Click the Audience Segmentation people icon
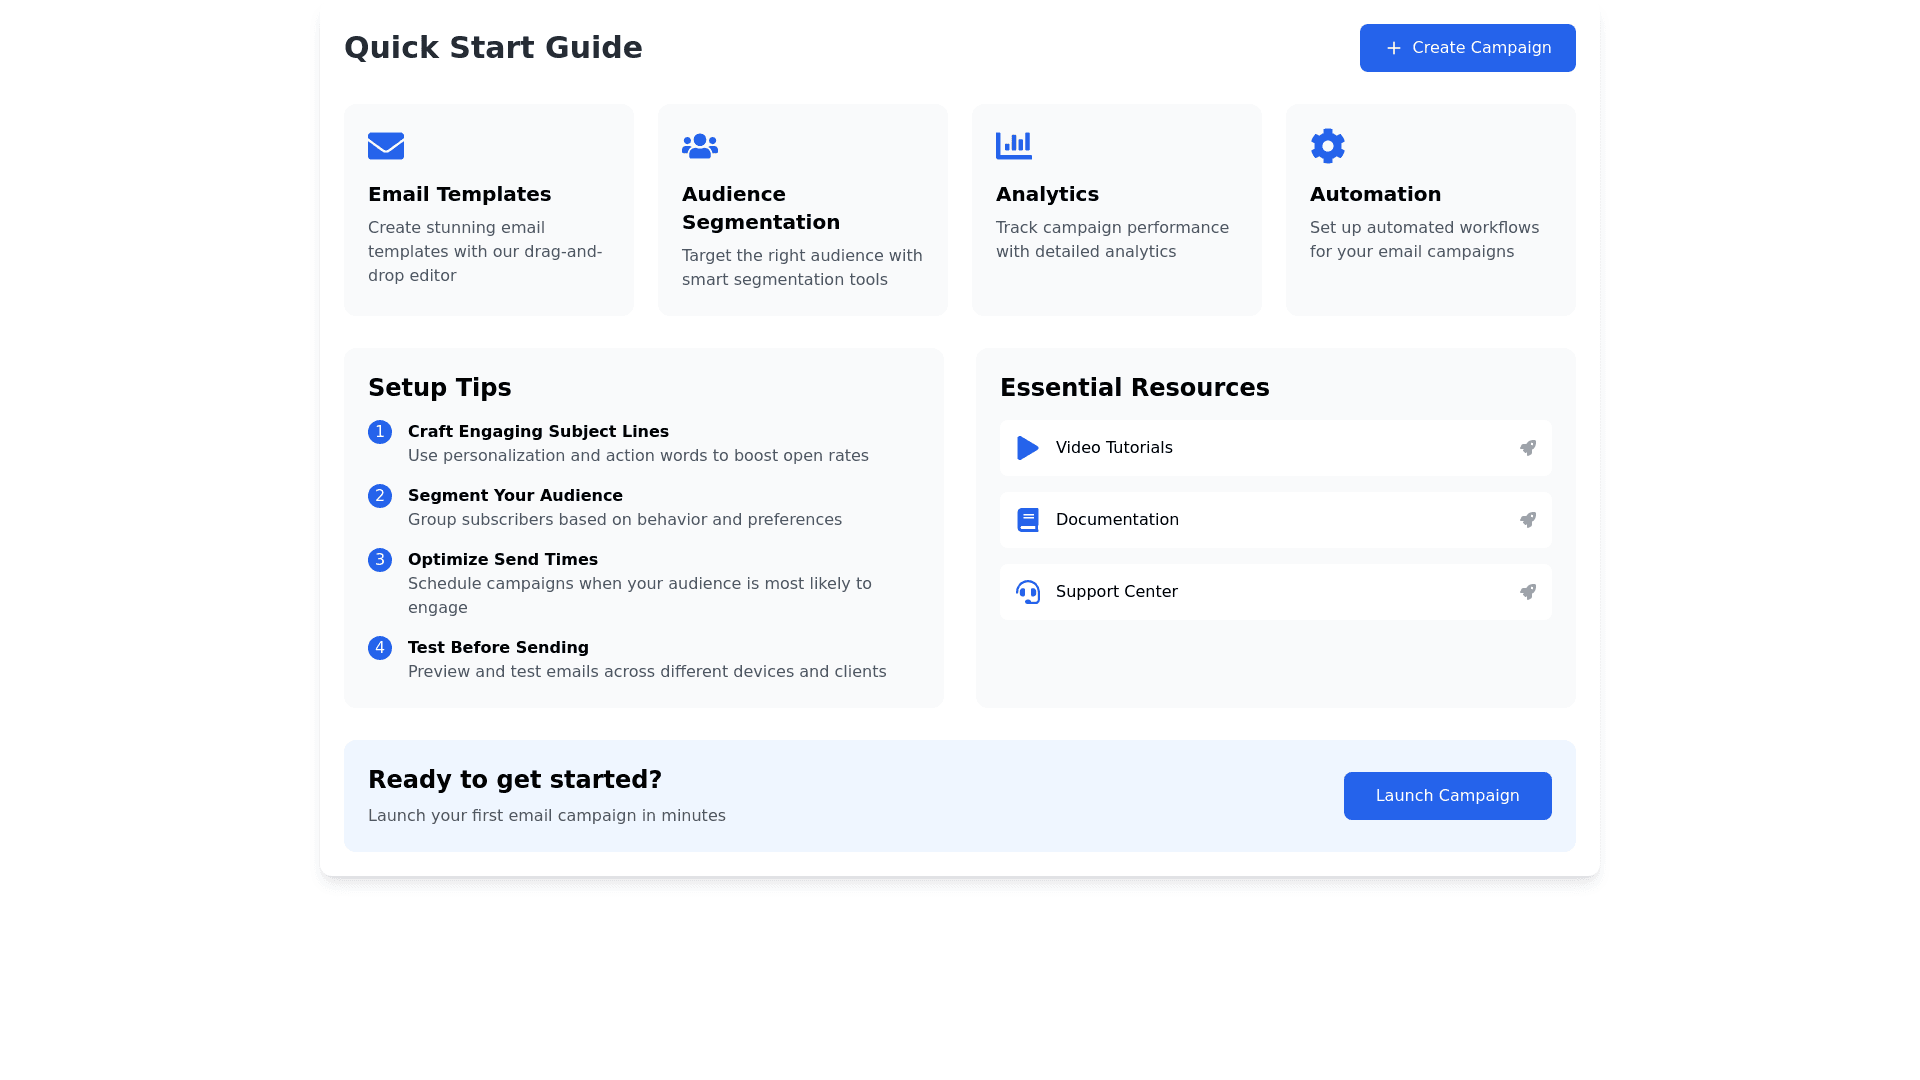The height and width of the screenshot is (1080, 1920). [x=700, y=146]
